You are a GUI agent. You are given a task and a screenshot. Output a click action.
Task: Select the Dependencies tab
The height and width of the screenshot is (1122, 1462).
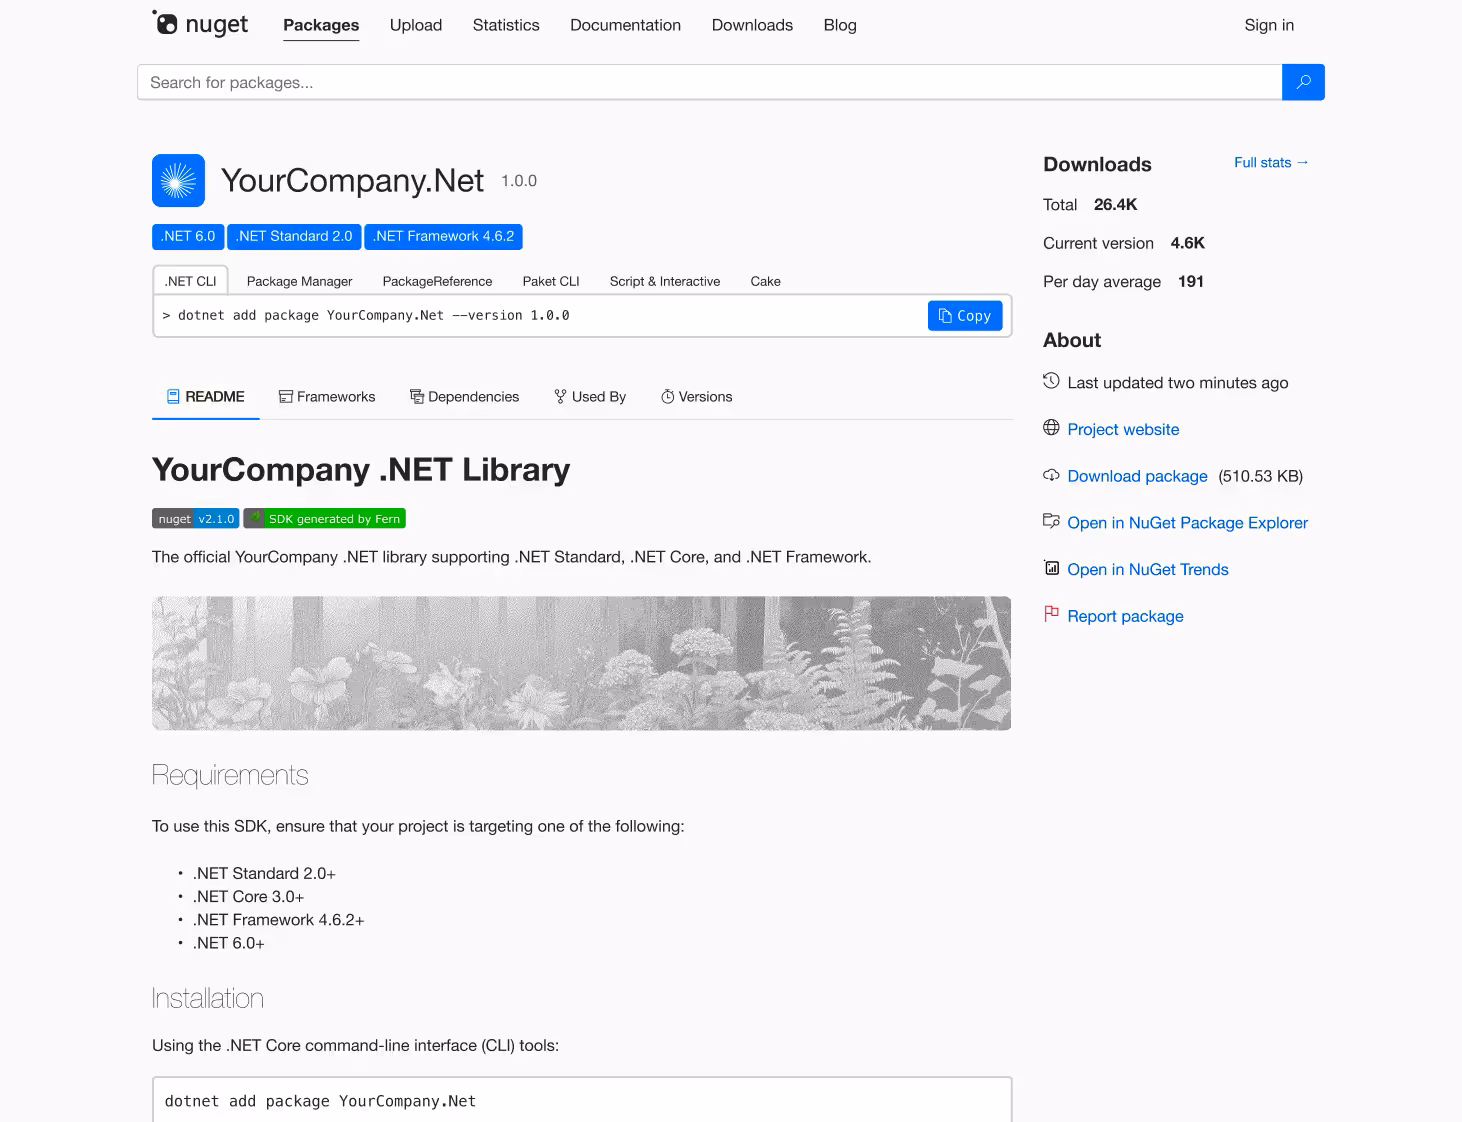pyautogui.click(x=465, y=397)
